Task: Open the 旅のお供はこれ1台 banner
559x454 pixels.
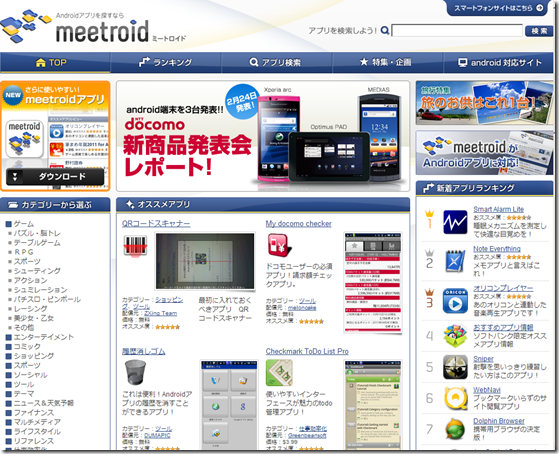Action: click(x=484, y=103)
